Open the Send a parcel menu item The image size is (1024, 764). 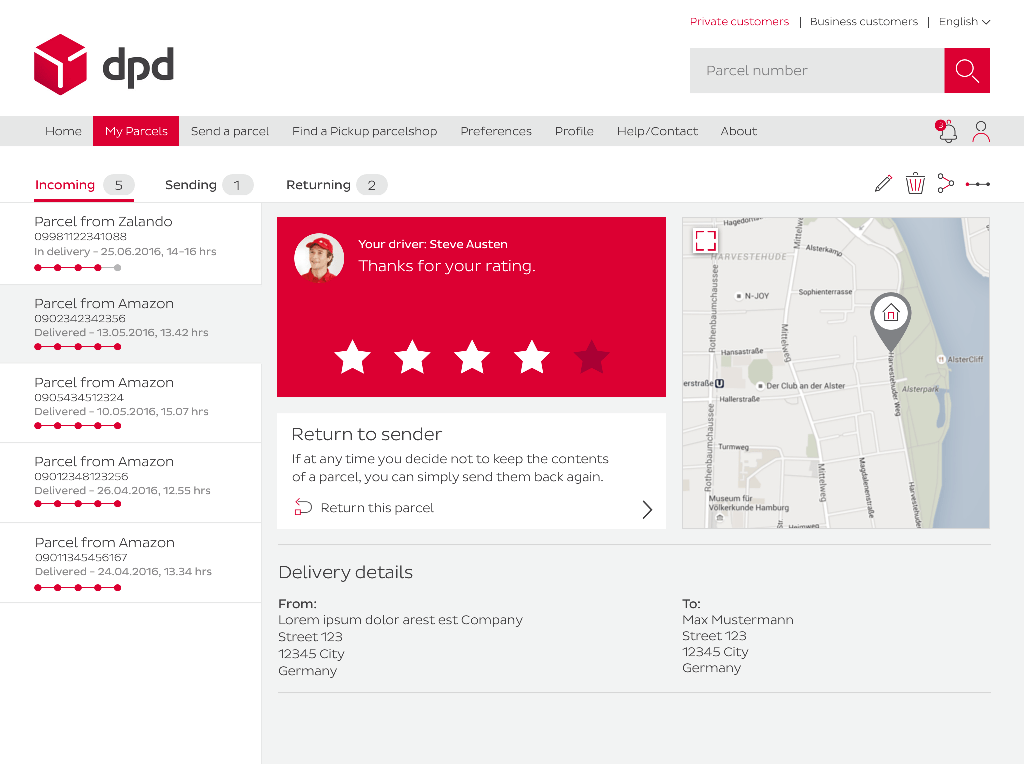(x=230, y=131)
